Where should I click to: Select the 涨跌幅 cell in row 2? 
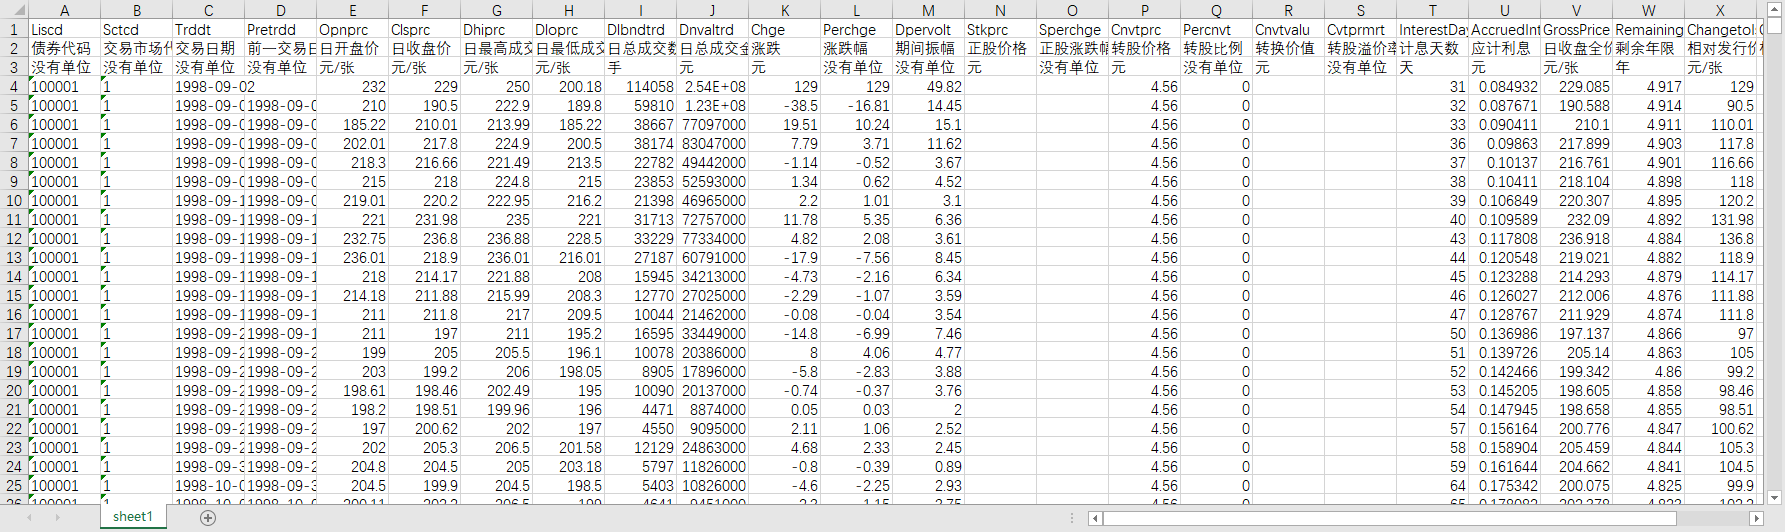click(857, 49)
